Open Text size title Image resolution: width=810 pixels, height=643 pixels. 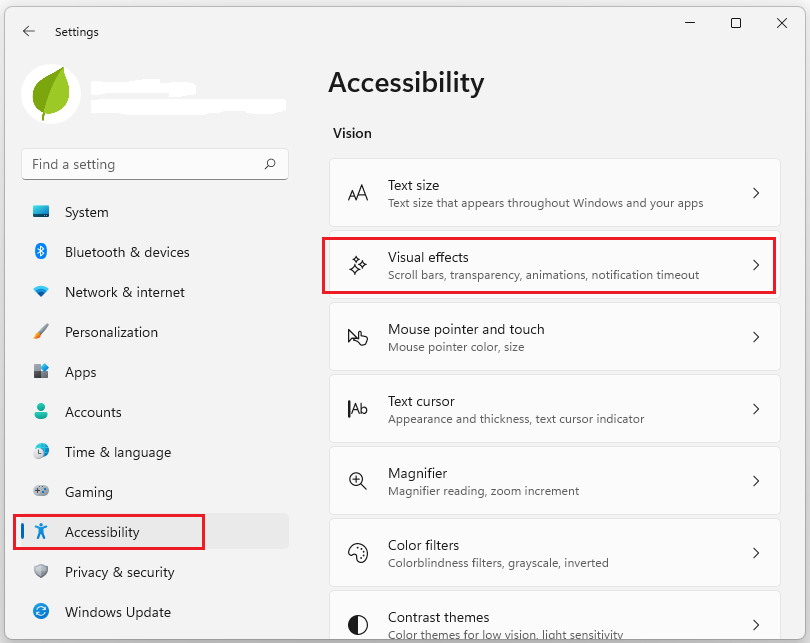(x=413, y=185)
